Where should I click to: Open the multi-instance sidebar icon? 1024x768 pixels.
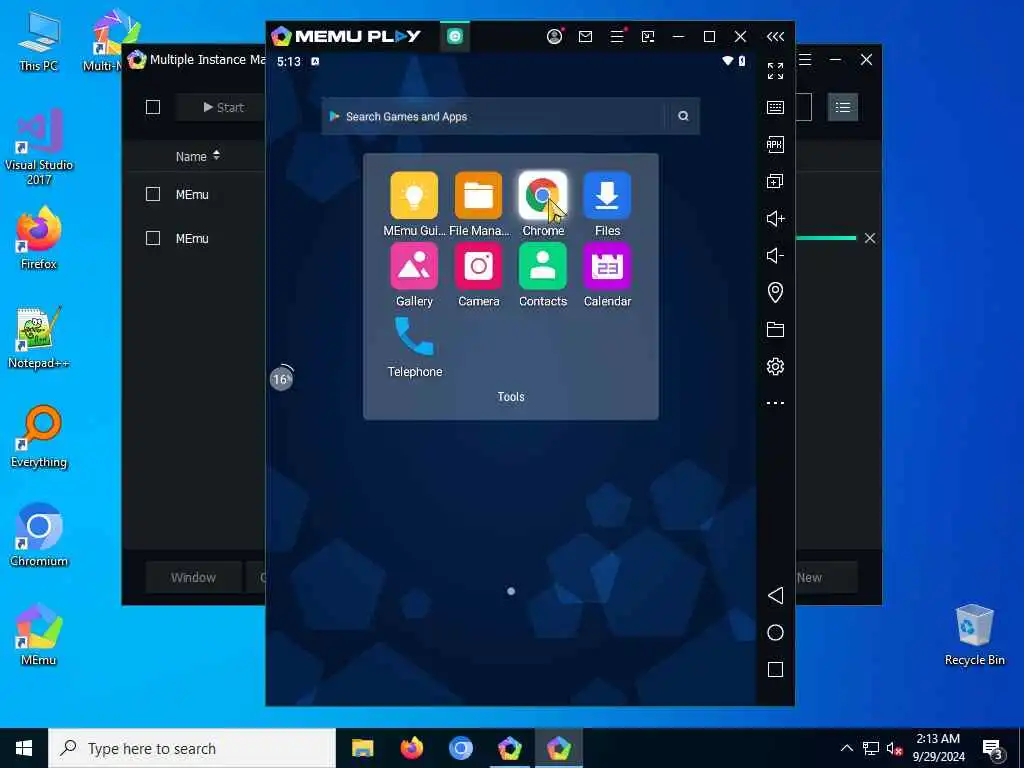pos(775,181)
